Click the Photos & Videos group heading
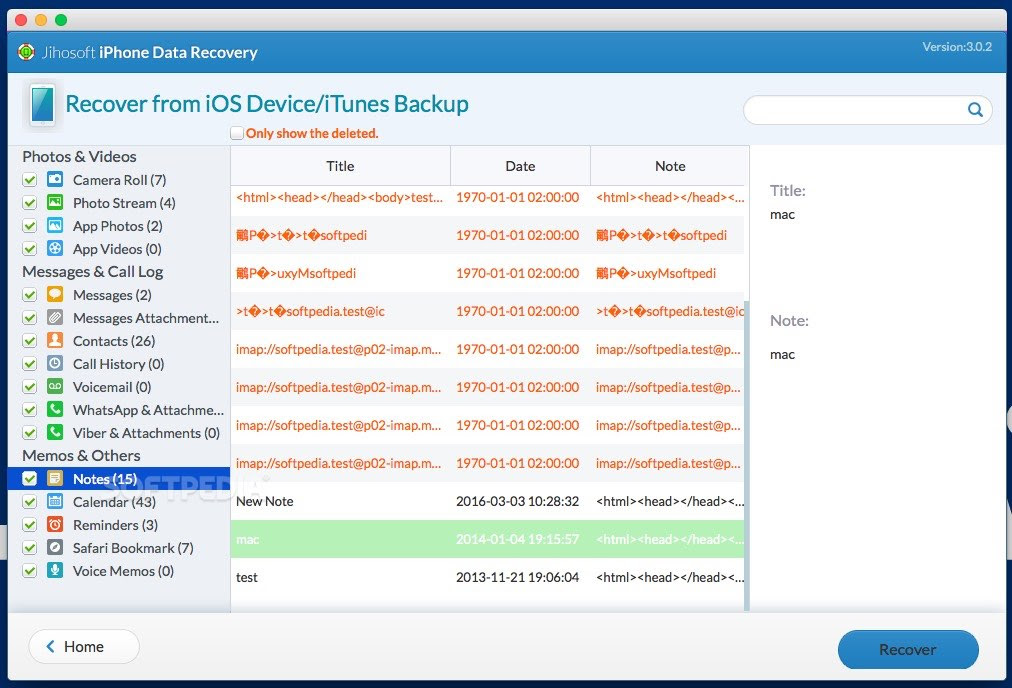 (79, 156)
